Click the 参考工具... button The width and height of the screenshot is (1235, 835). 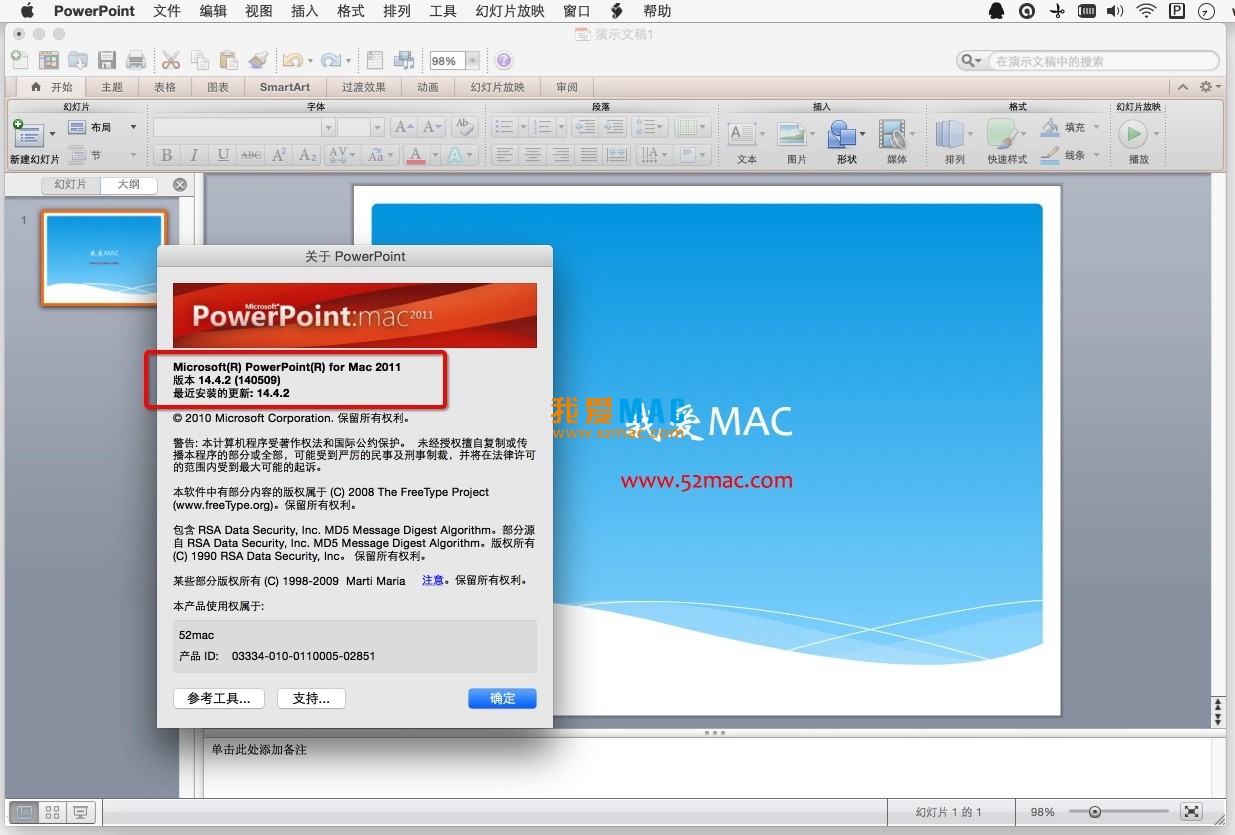(219, 698)
